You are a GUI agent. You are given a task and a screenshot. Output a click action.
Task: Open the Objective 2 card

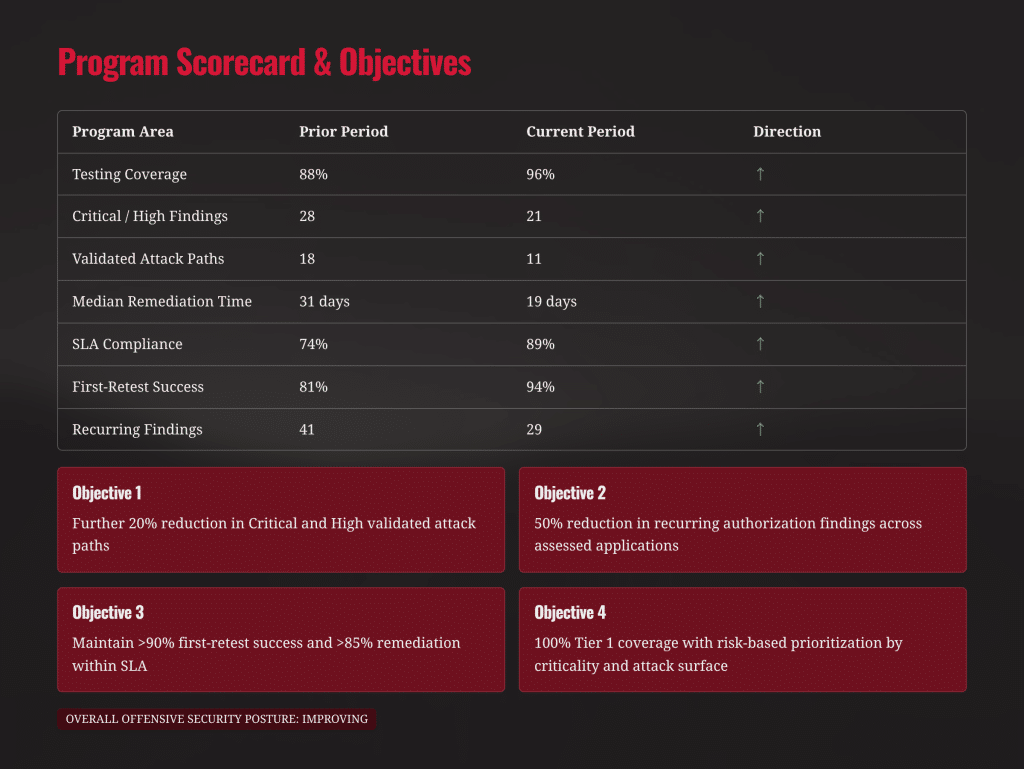(x=743, y=520)
